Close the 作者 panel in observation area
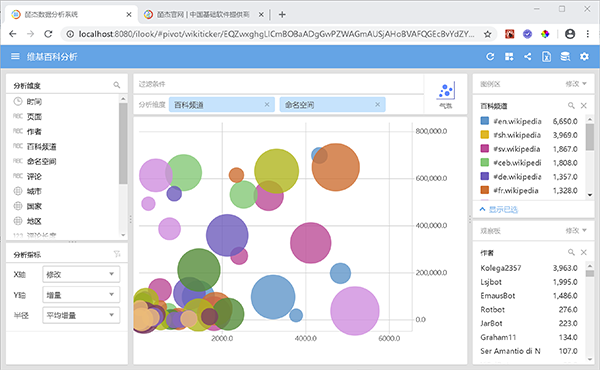 [x=584, y=252]
